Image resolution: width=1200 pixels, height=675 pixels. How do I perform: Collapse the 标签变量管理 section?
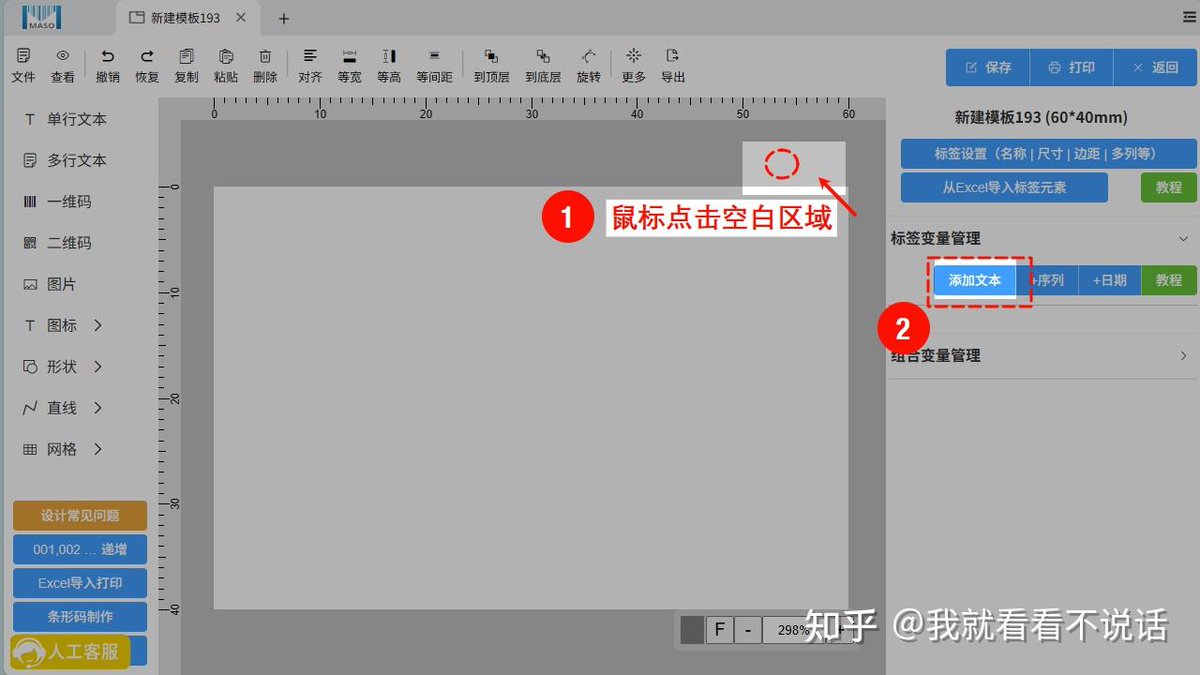click(x=1184, y=238)
